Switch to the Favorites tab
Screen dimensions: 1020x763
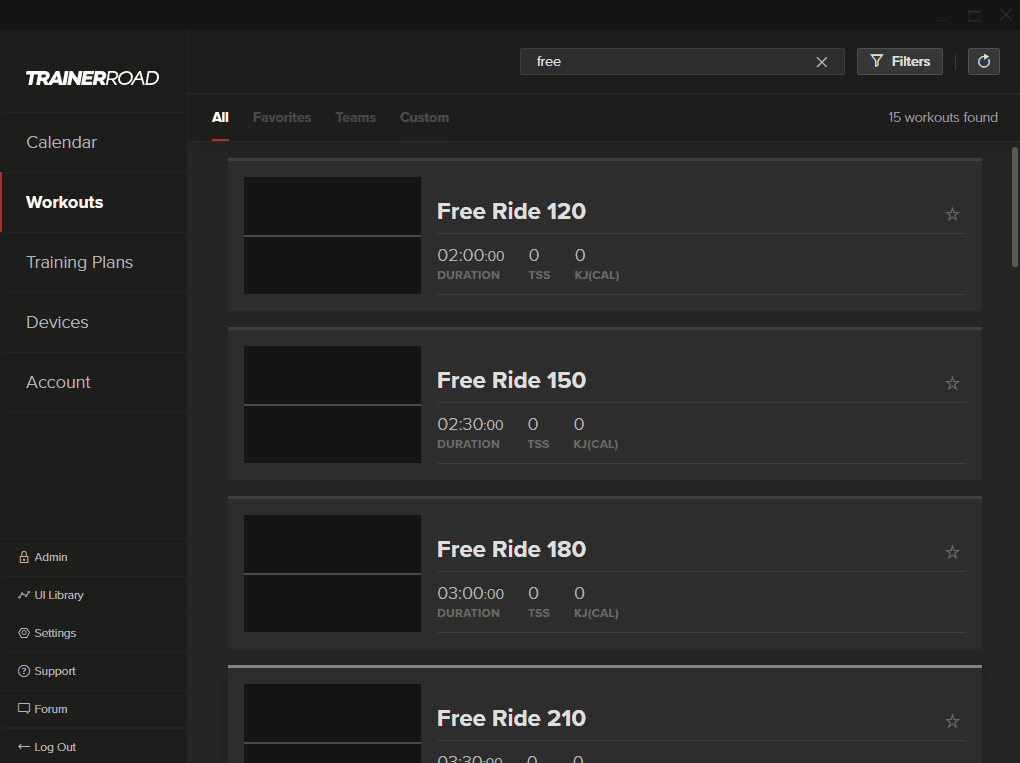(x=282, y=117)
